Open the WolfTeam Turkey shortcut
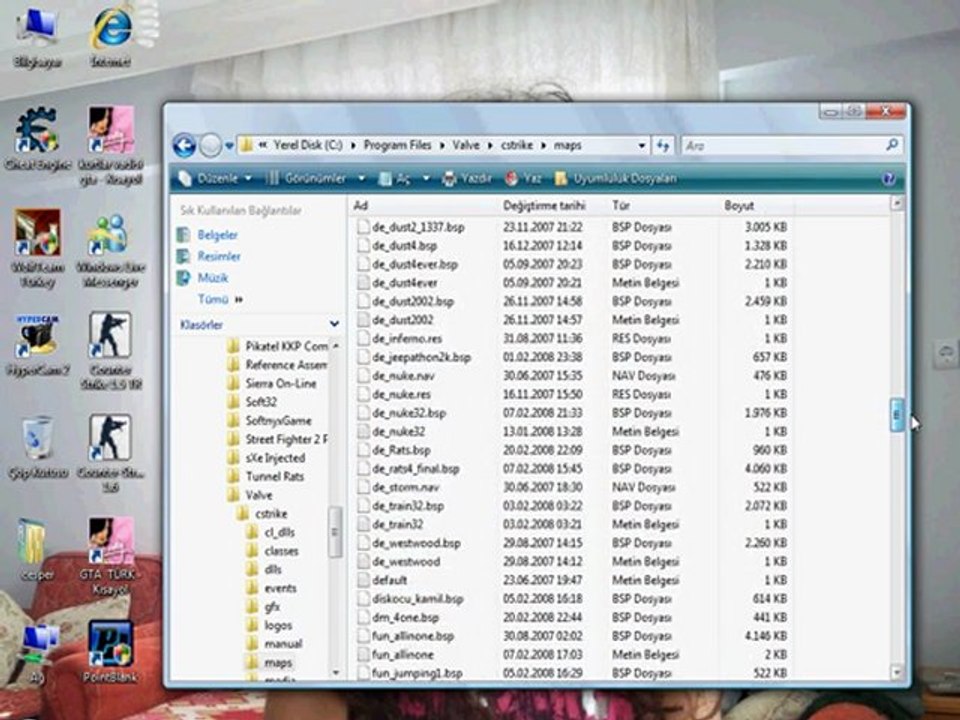This screenshot has height=720, width=960. coord(37,248)
